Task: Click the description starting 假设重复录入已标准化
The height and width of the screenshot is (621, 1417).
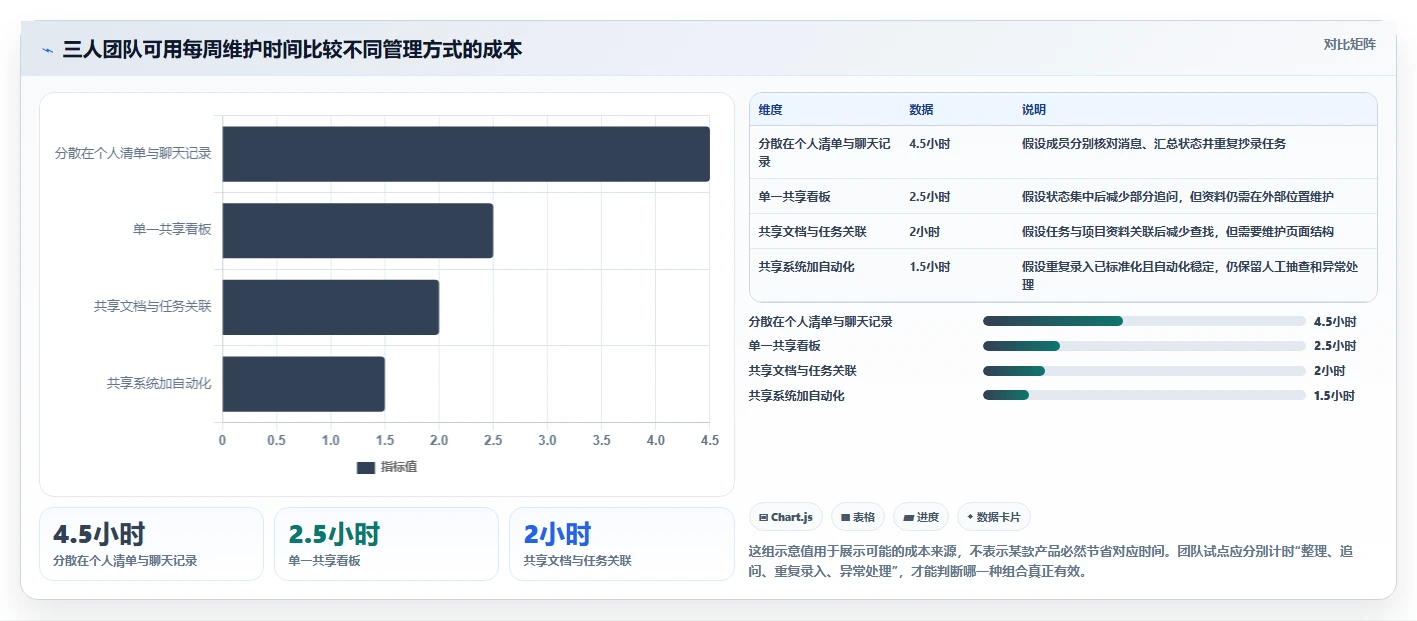Action: [x=1189, y=275]
